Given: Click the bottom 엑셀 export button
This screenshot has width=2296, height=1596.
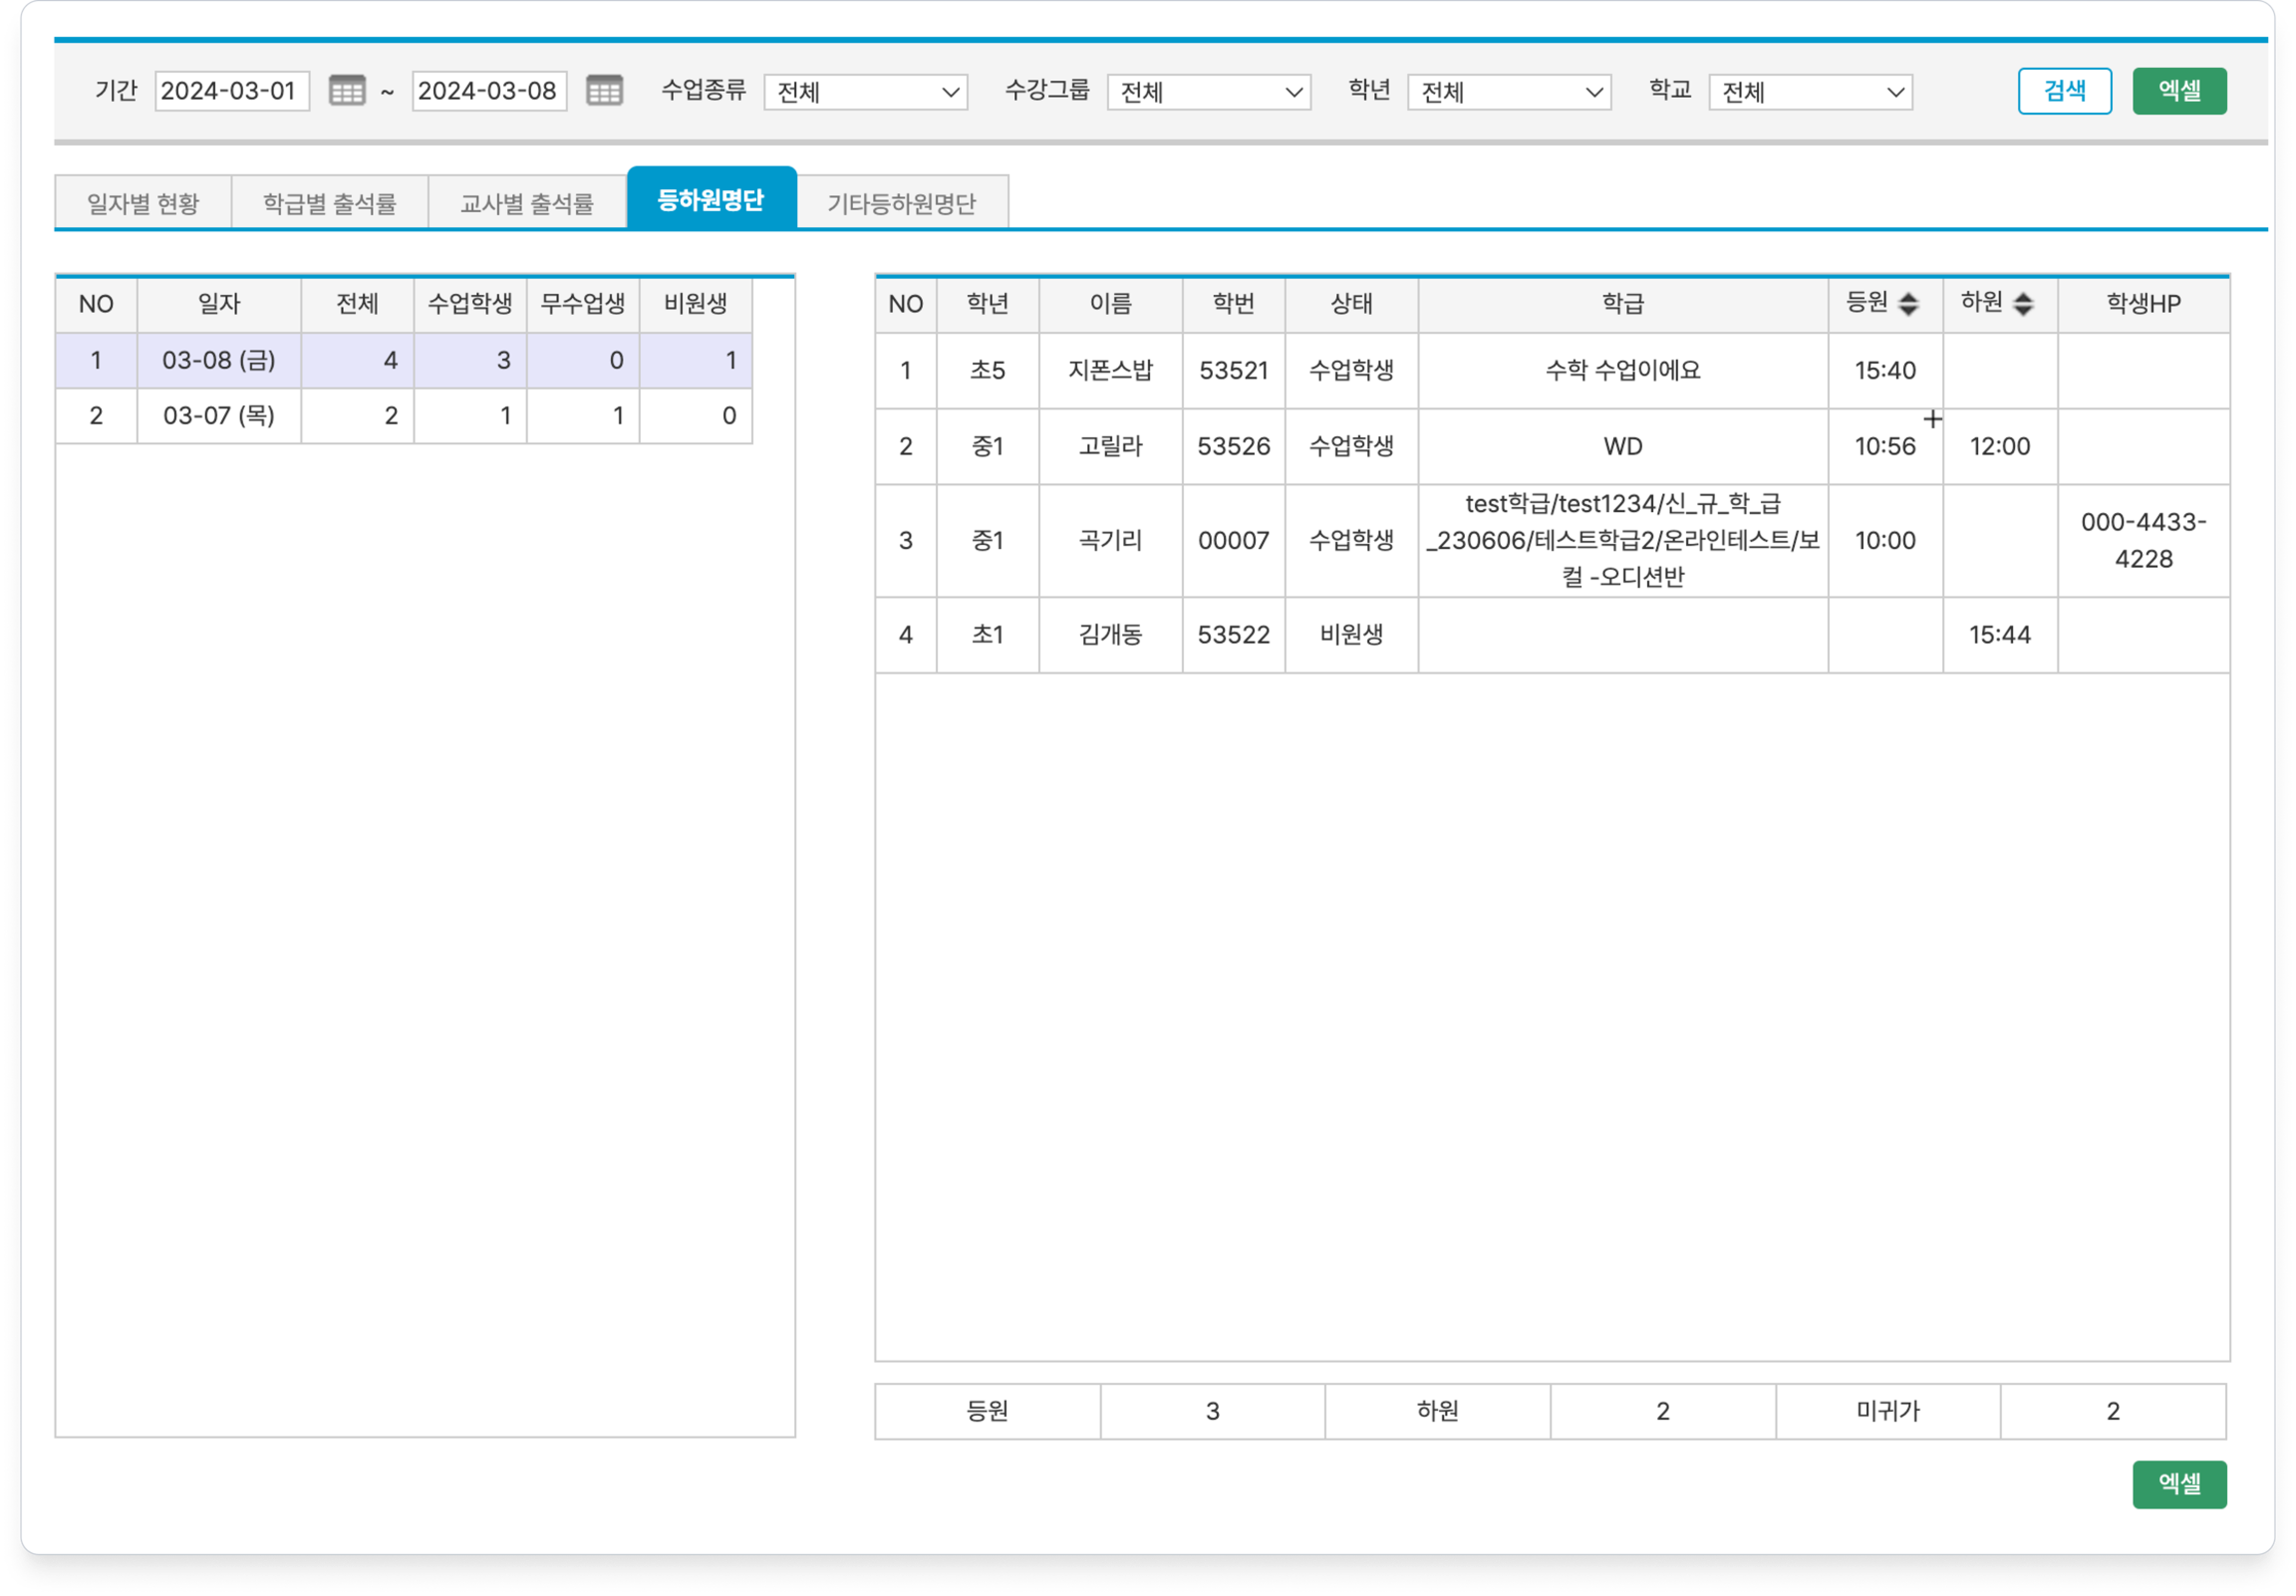Looking at the screenshot, I should coord(2179,1484).
